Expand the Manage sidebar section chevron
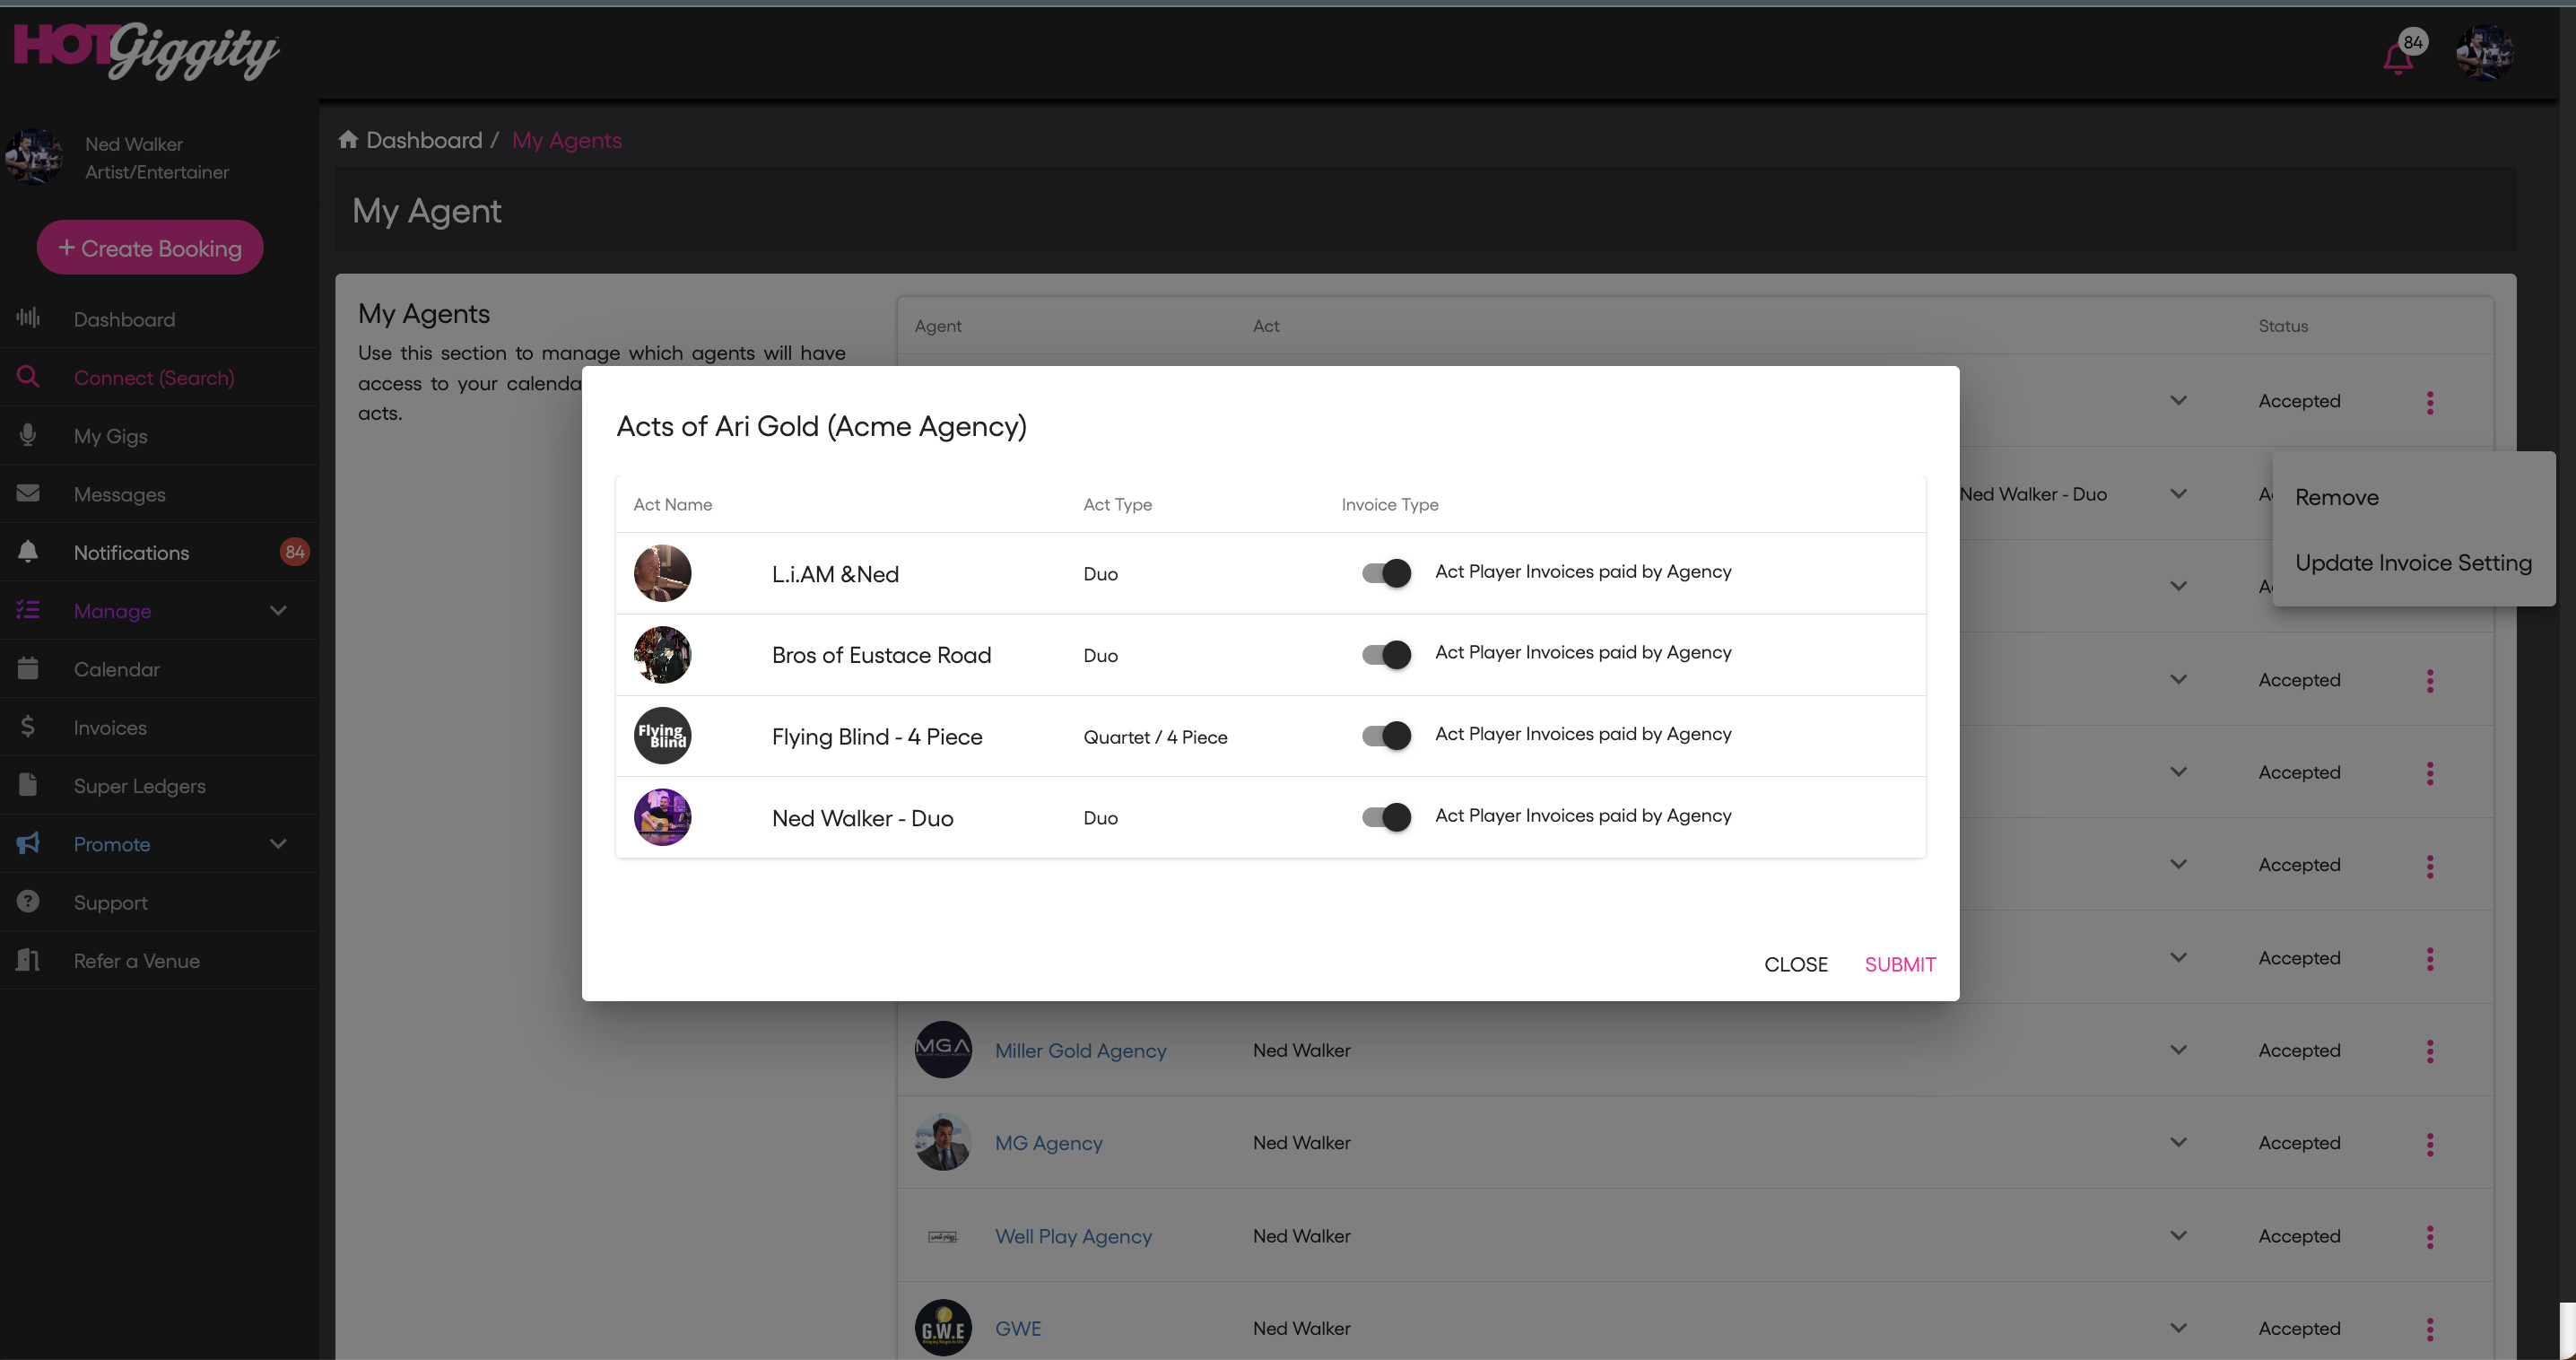 tap(278, 610)
